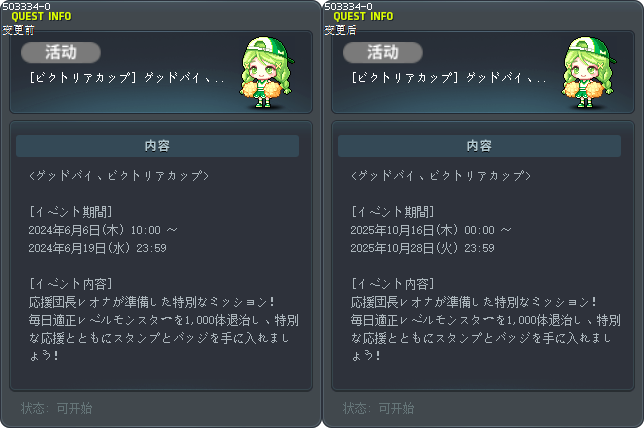644x428 pixels.
Task: Click the green-haired cheerleader in right panel
Action: pos(589,73)
